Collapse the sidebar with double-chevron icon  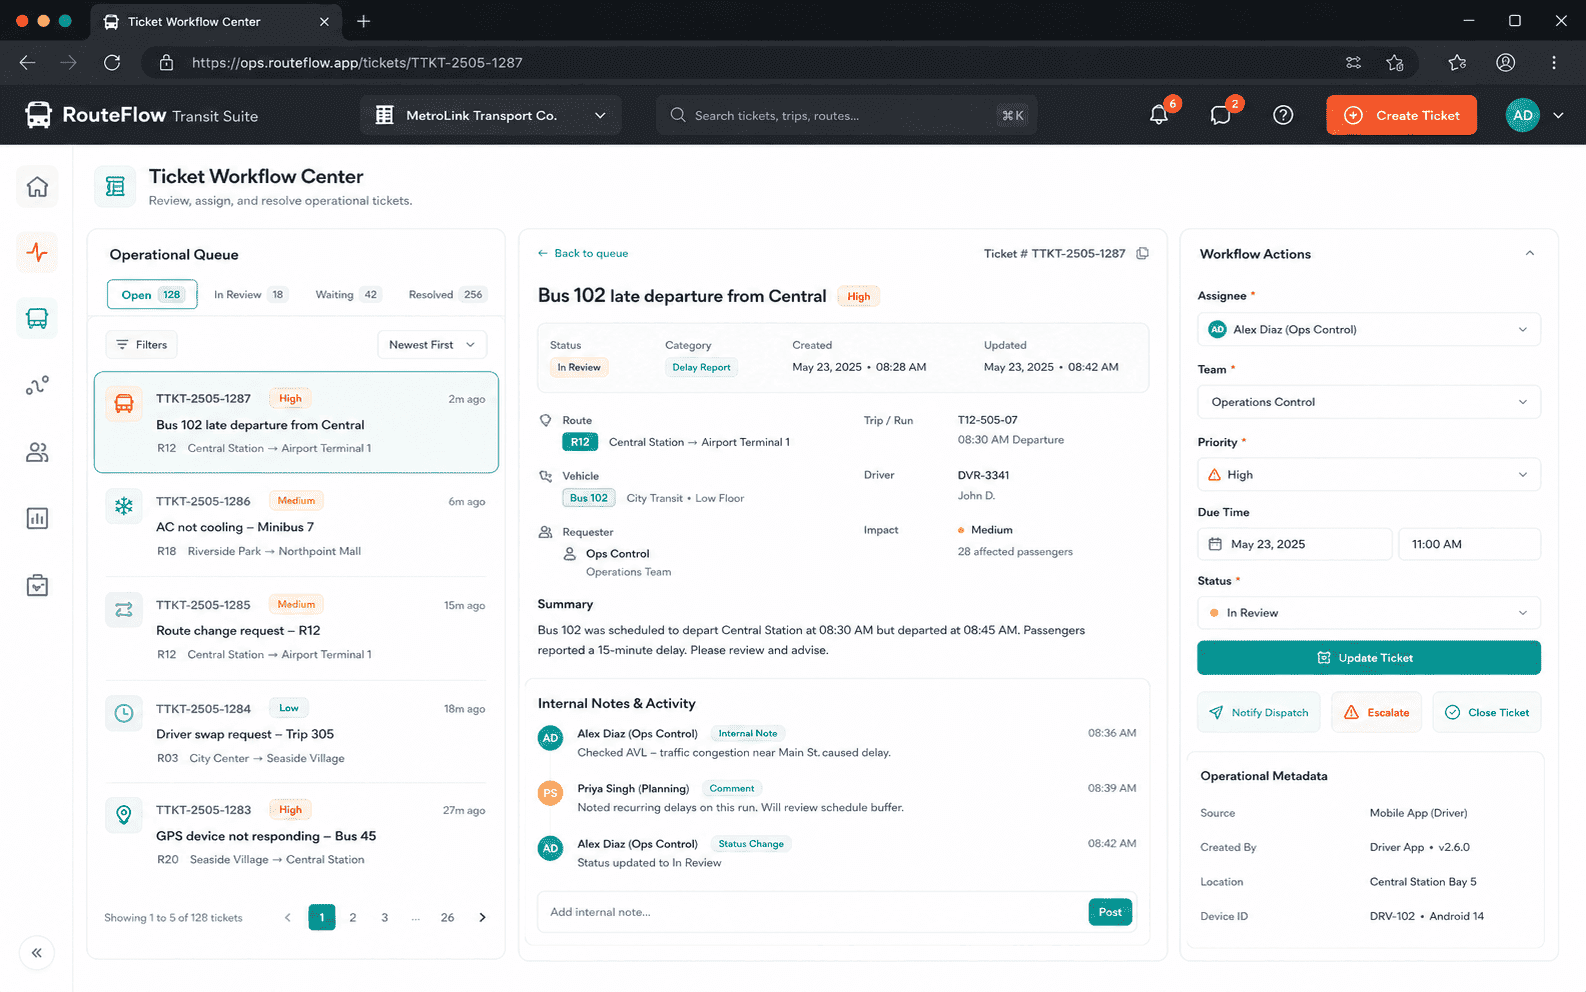[37, 953]
